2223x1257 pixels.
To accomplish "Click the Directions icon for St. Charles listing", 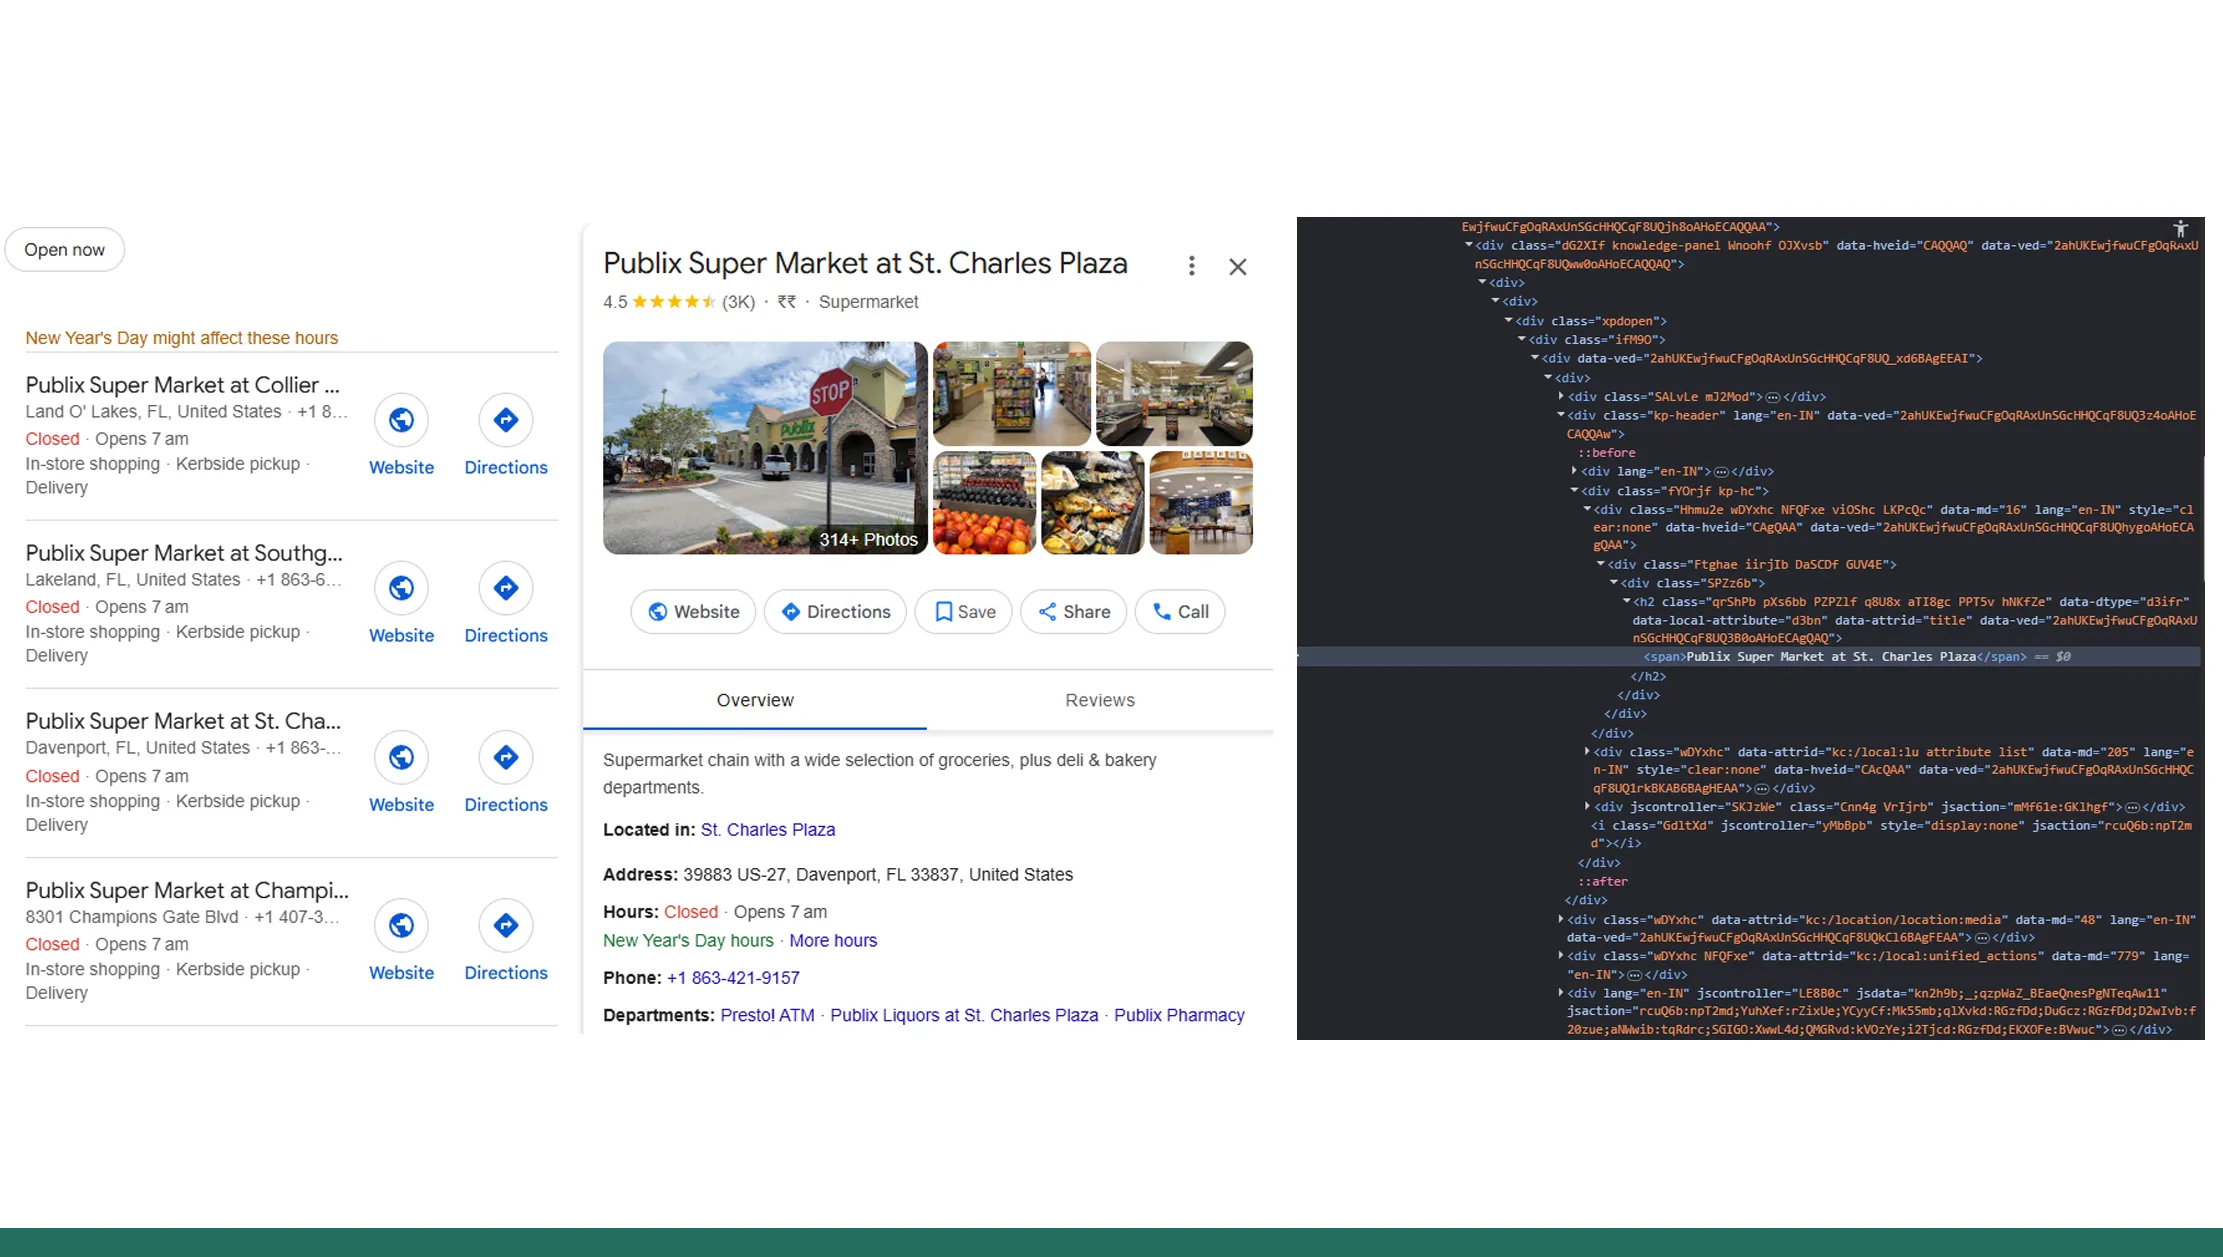I will tap(506, 757).
